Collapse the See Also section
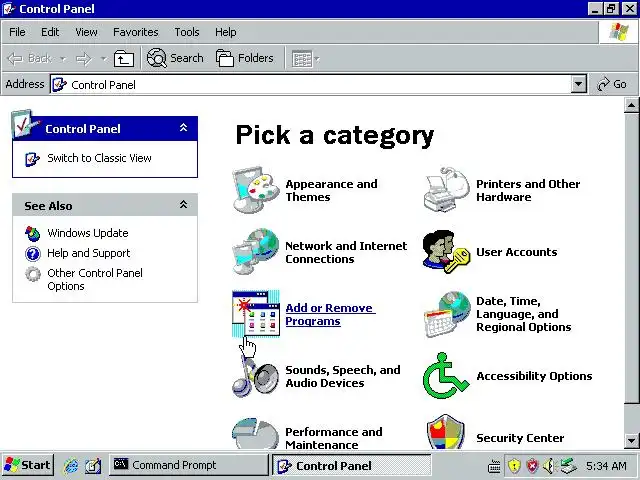Image resolution: width=640 pixels, height=480 pixels. tap(184, 204)
